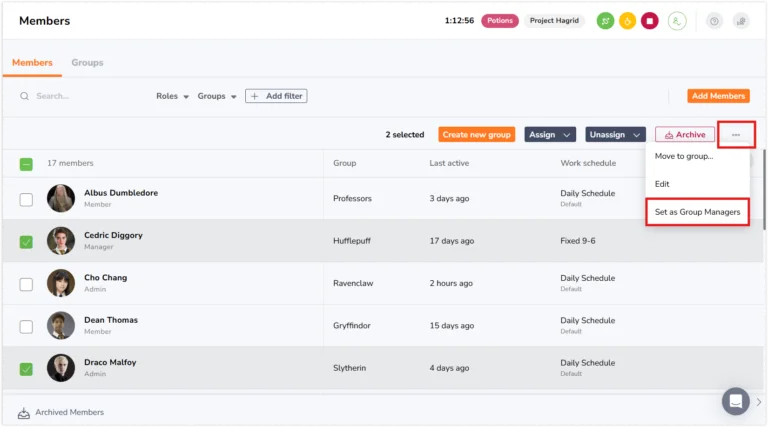The width and height of the screenshot is (768, 427).
Task: Switch to the Groups tab
Action: click(x=87, y=63)
